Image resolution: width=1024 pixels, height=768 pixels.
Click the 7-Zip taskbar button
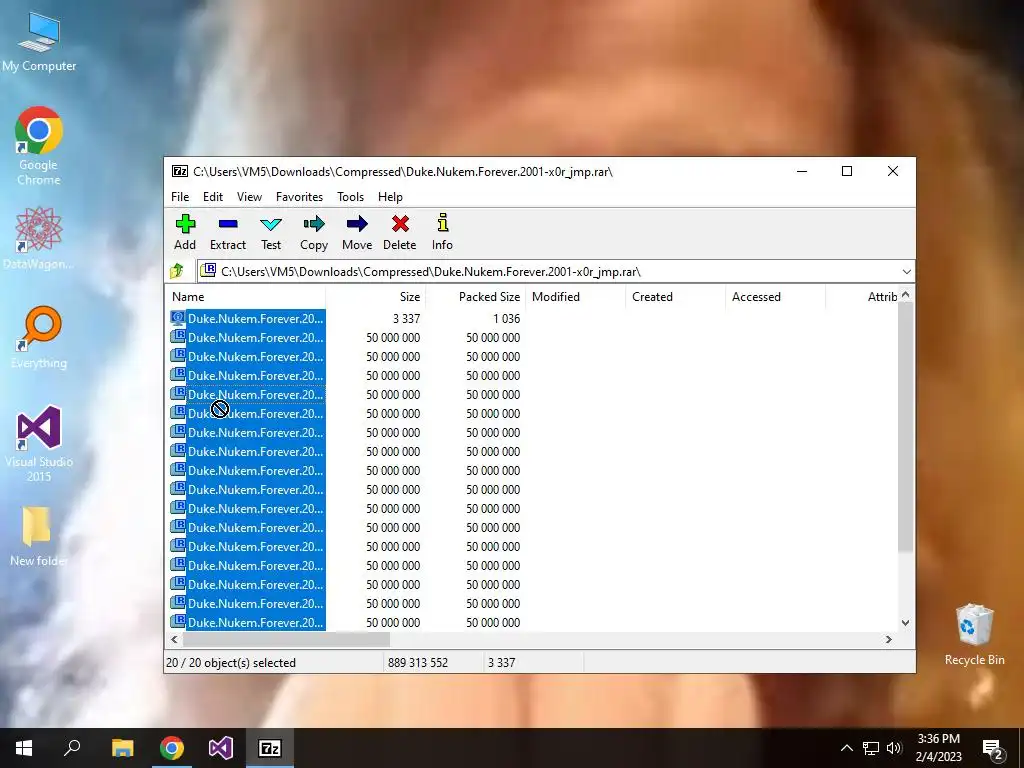point(270,748)
